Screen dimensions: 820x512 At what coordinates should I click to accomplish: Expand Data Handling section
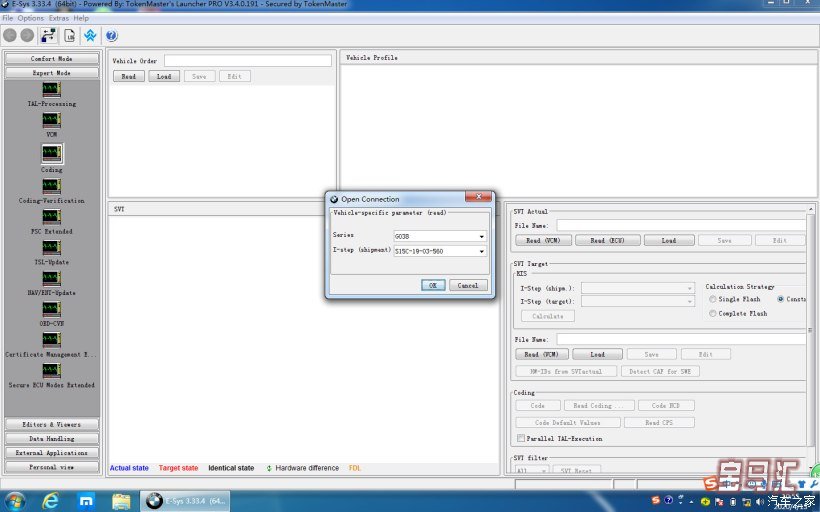tap(52, 438)
